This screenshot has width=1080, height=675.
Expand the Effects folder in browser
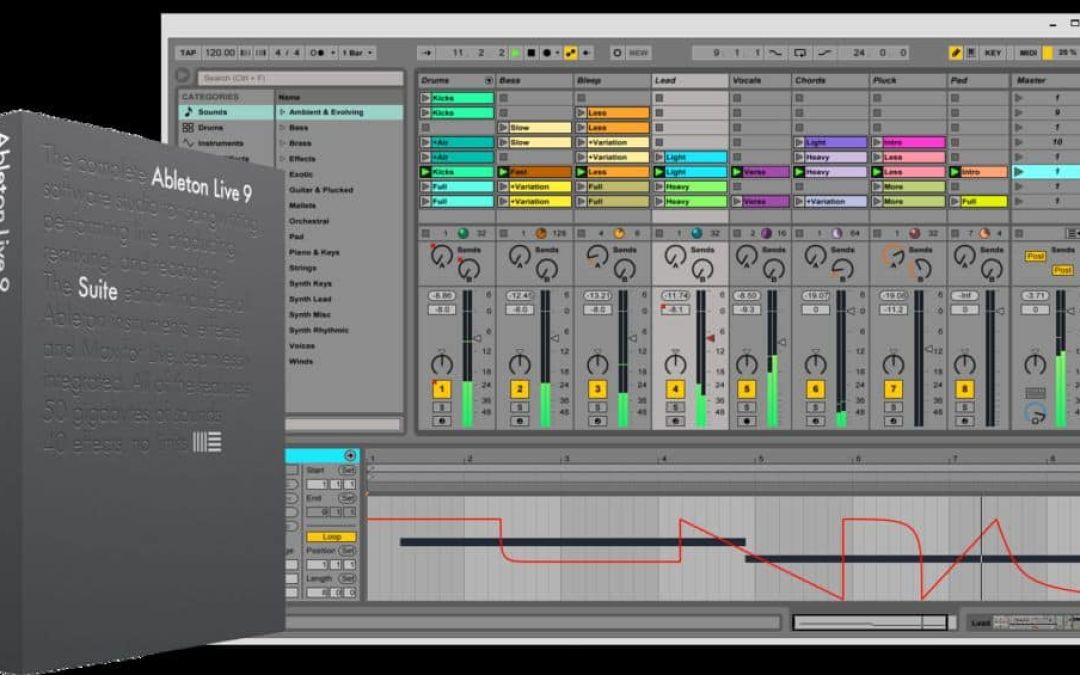282,158
